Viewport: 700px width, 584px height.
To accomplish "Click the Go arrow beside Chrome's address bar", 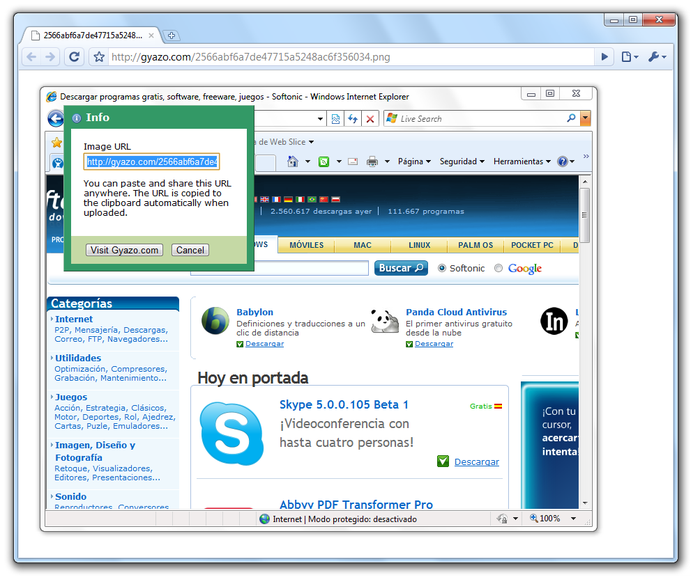I will tap(604, 57).
